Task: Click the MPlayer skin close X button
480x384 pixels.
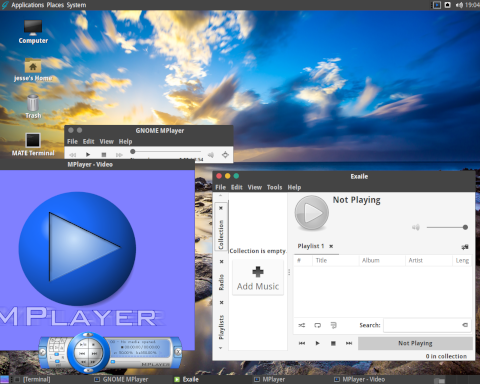Action: pos(178,351)
